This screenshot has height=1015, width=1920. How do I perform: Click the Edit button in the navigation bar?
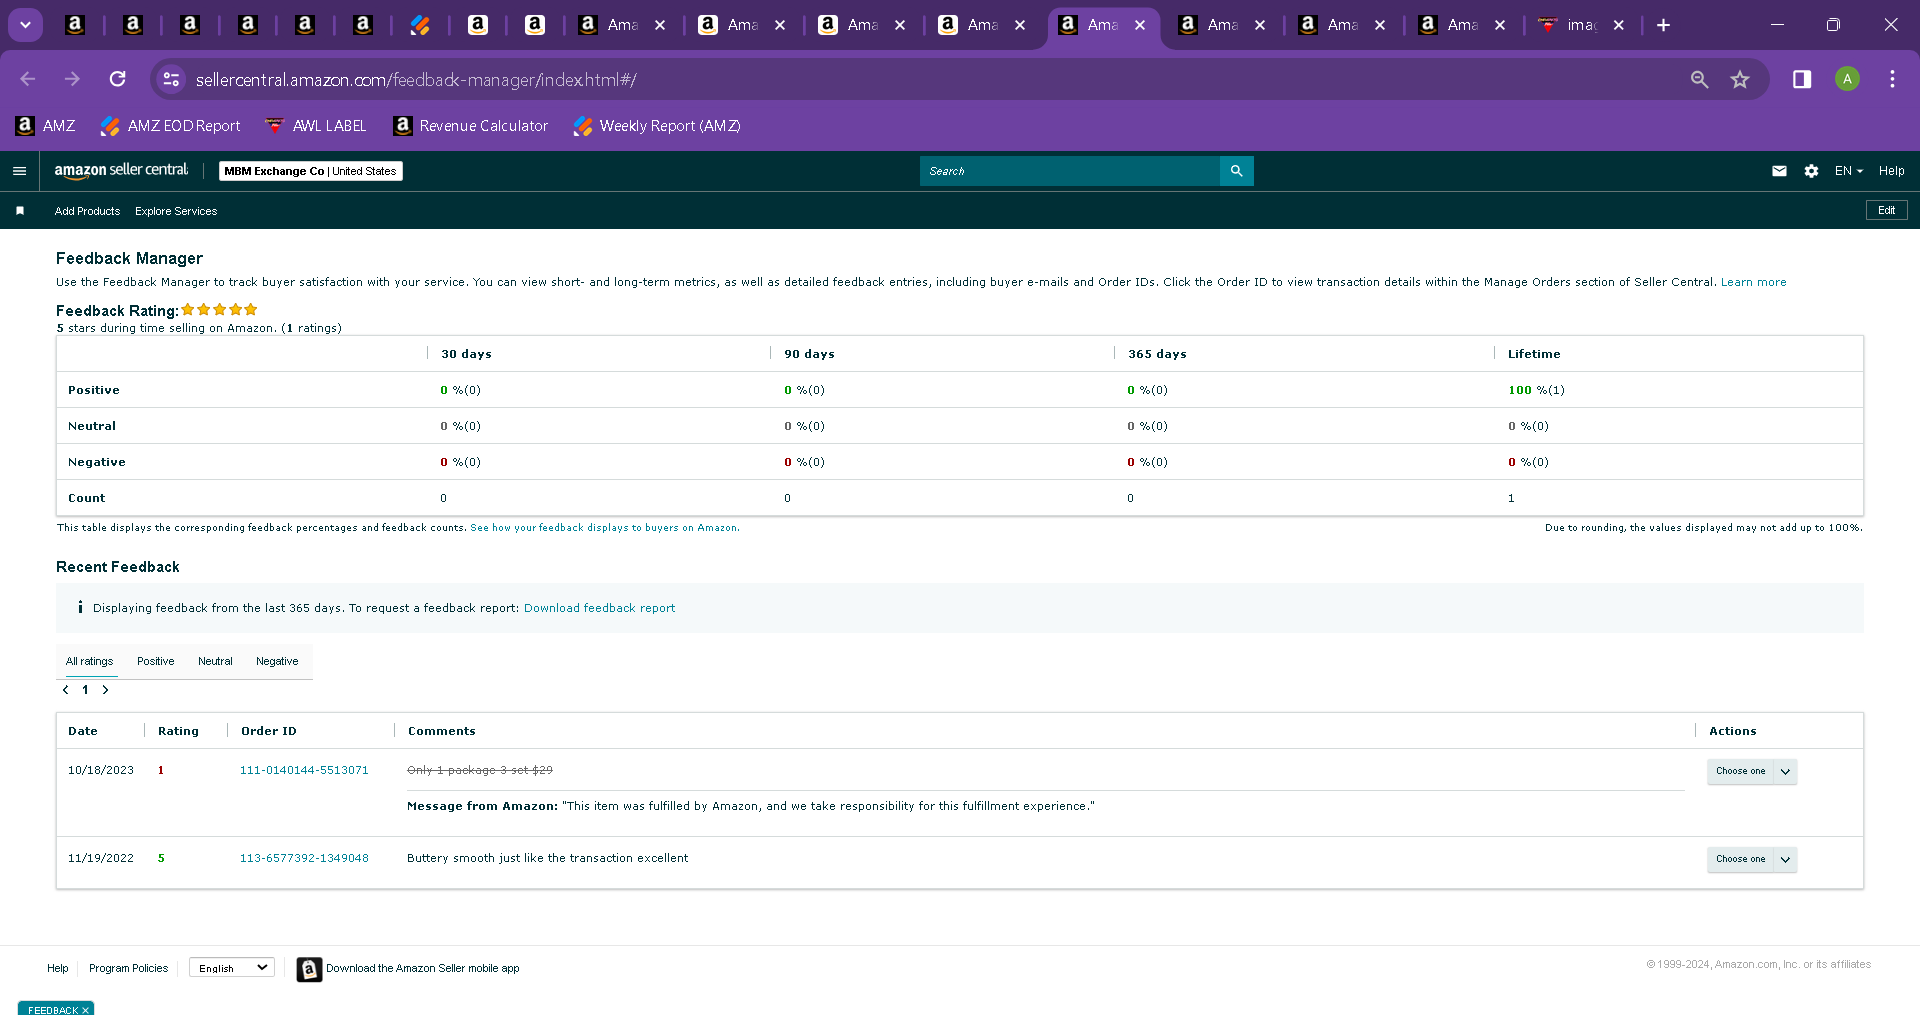[x=1887, y=210]
